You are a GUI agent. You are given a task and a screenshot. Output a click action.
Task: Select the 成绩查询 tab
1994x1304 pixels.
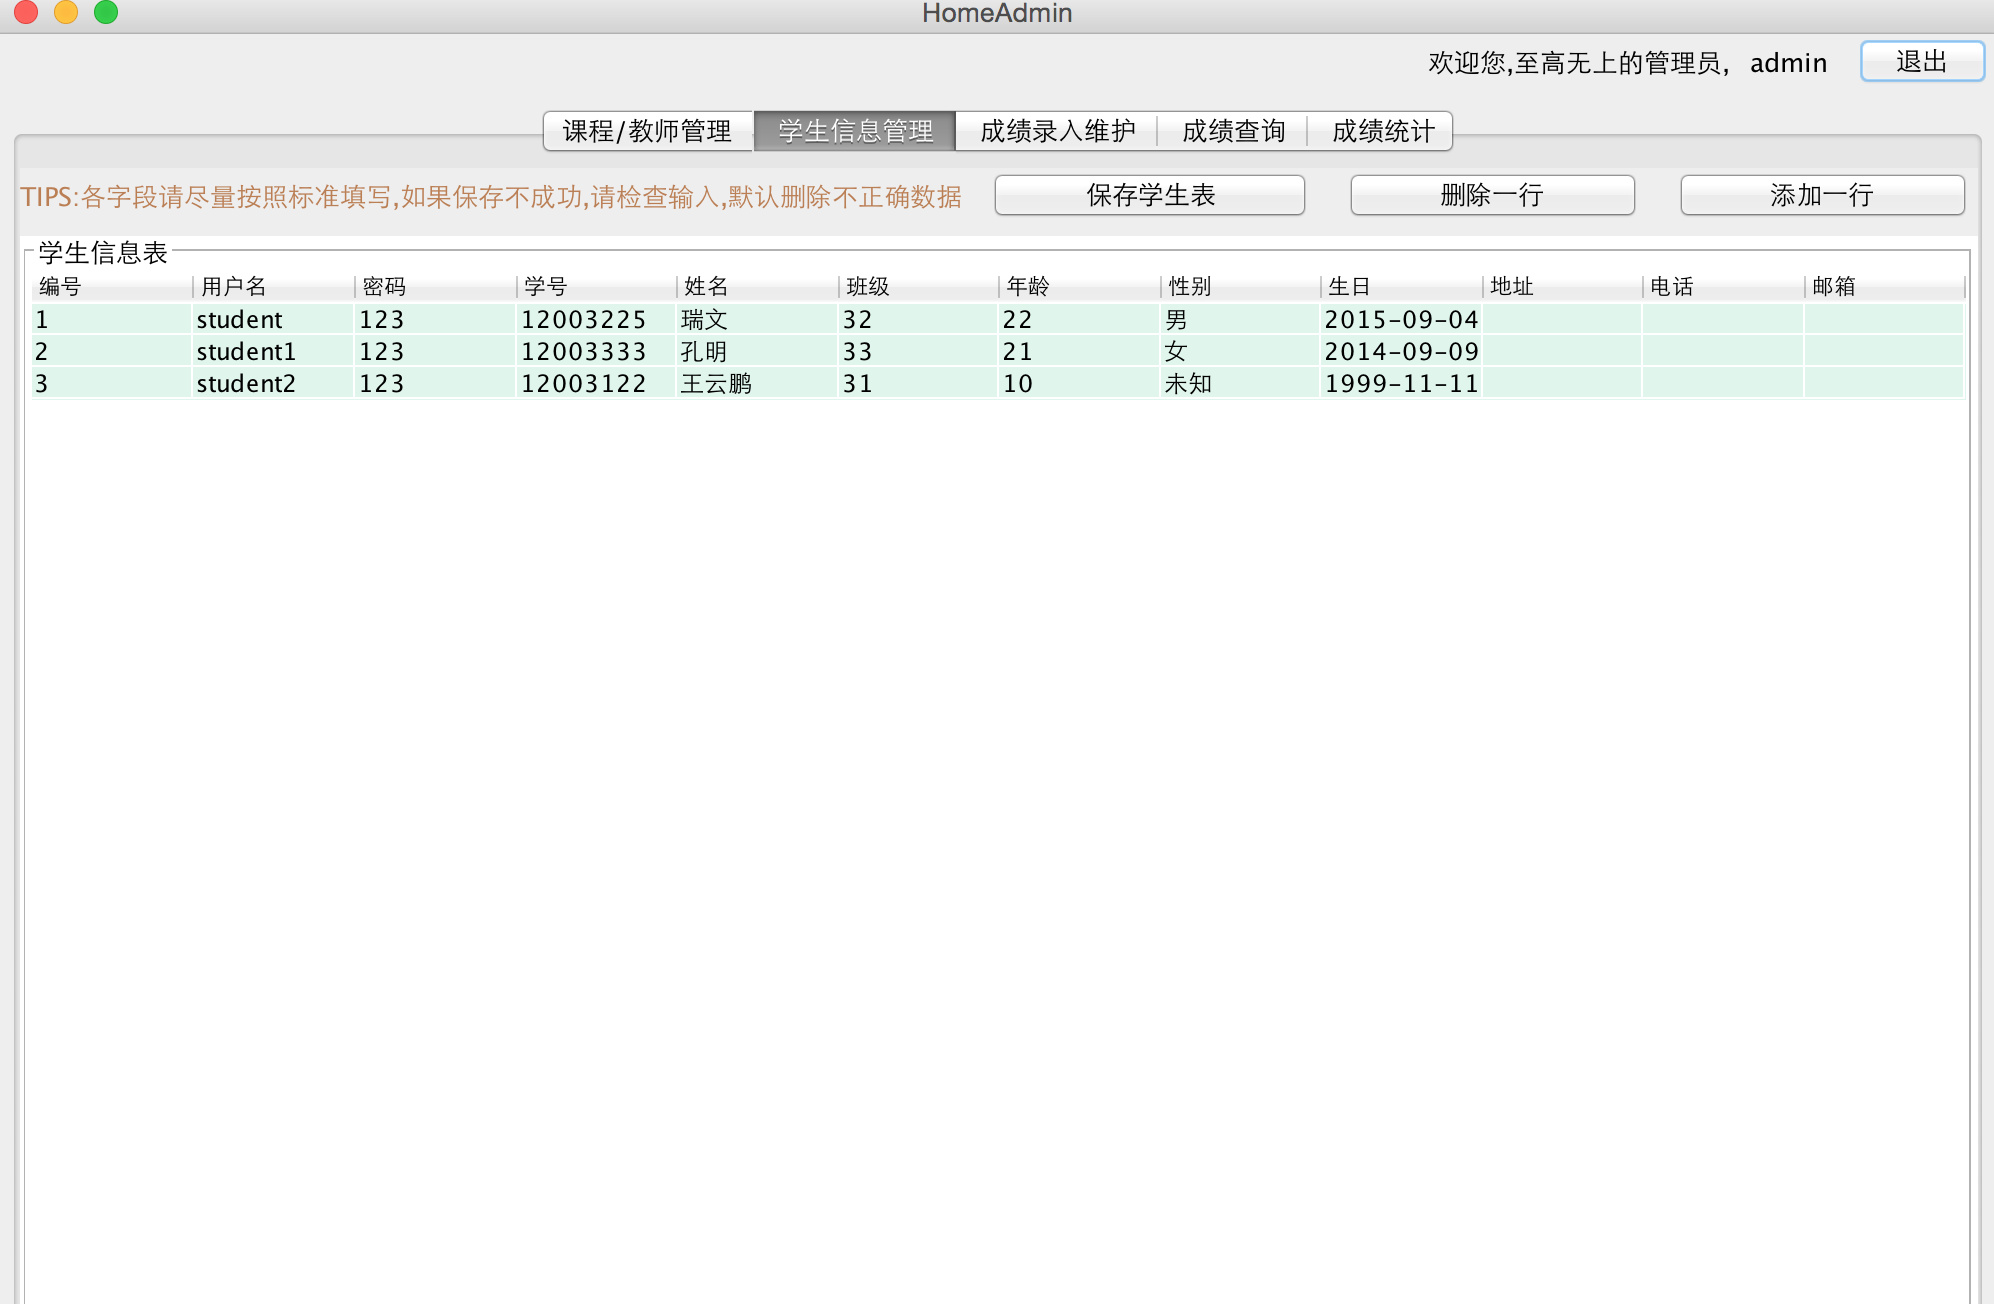coord(1232,131)
